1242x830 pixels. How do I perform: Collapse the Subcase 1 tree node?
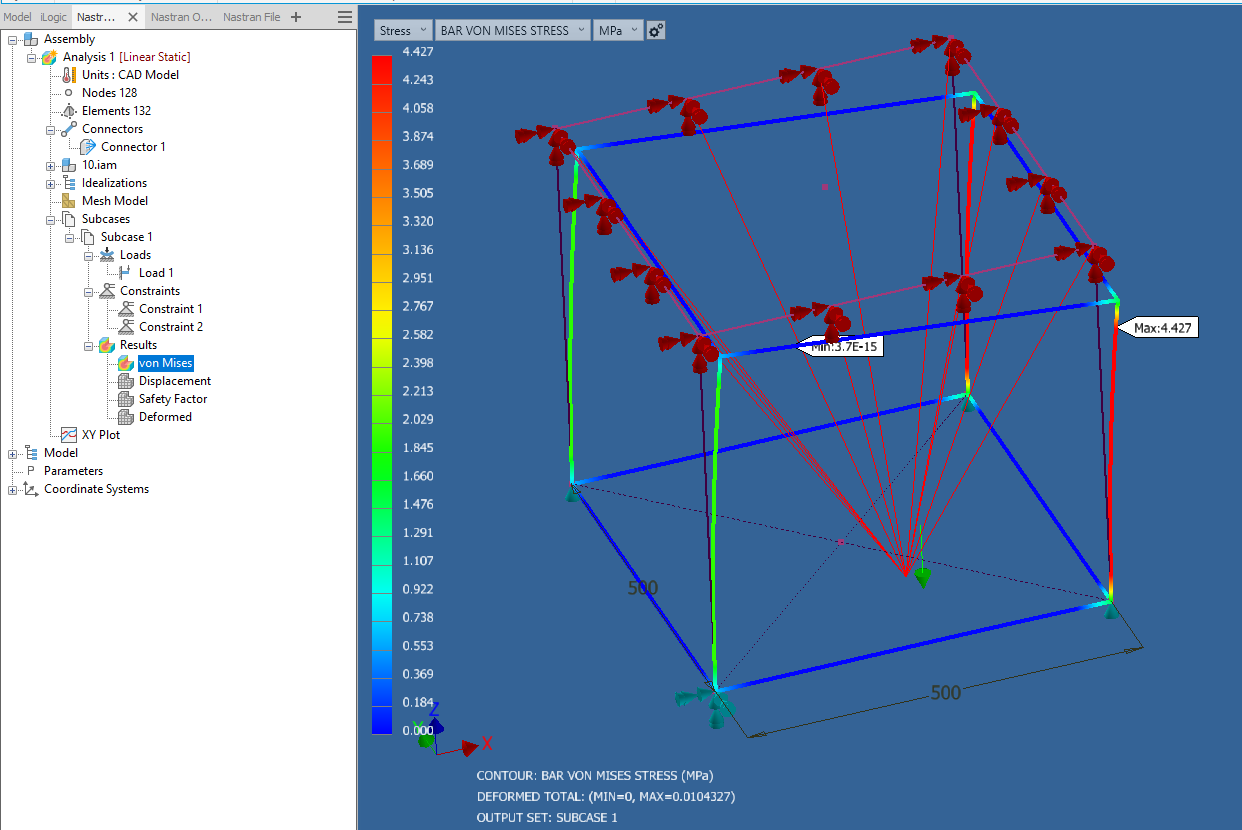pyautogui.click(x=67, y=236)
